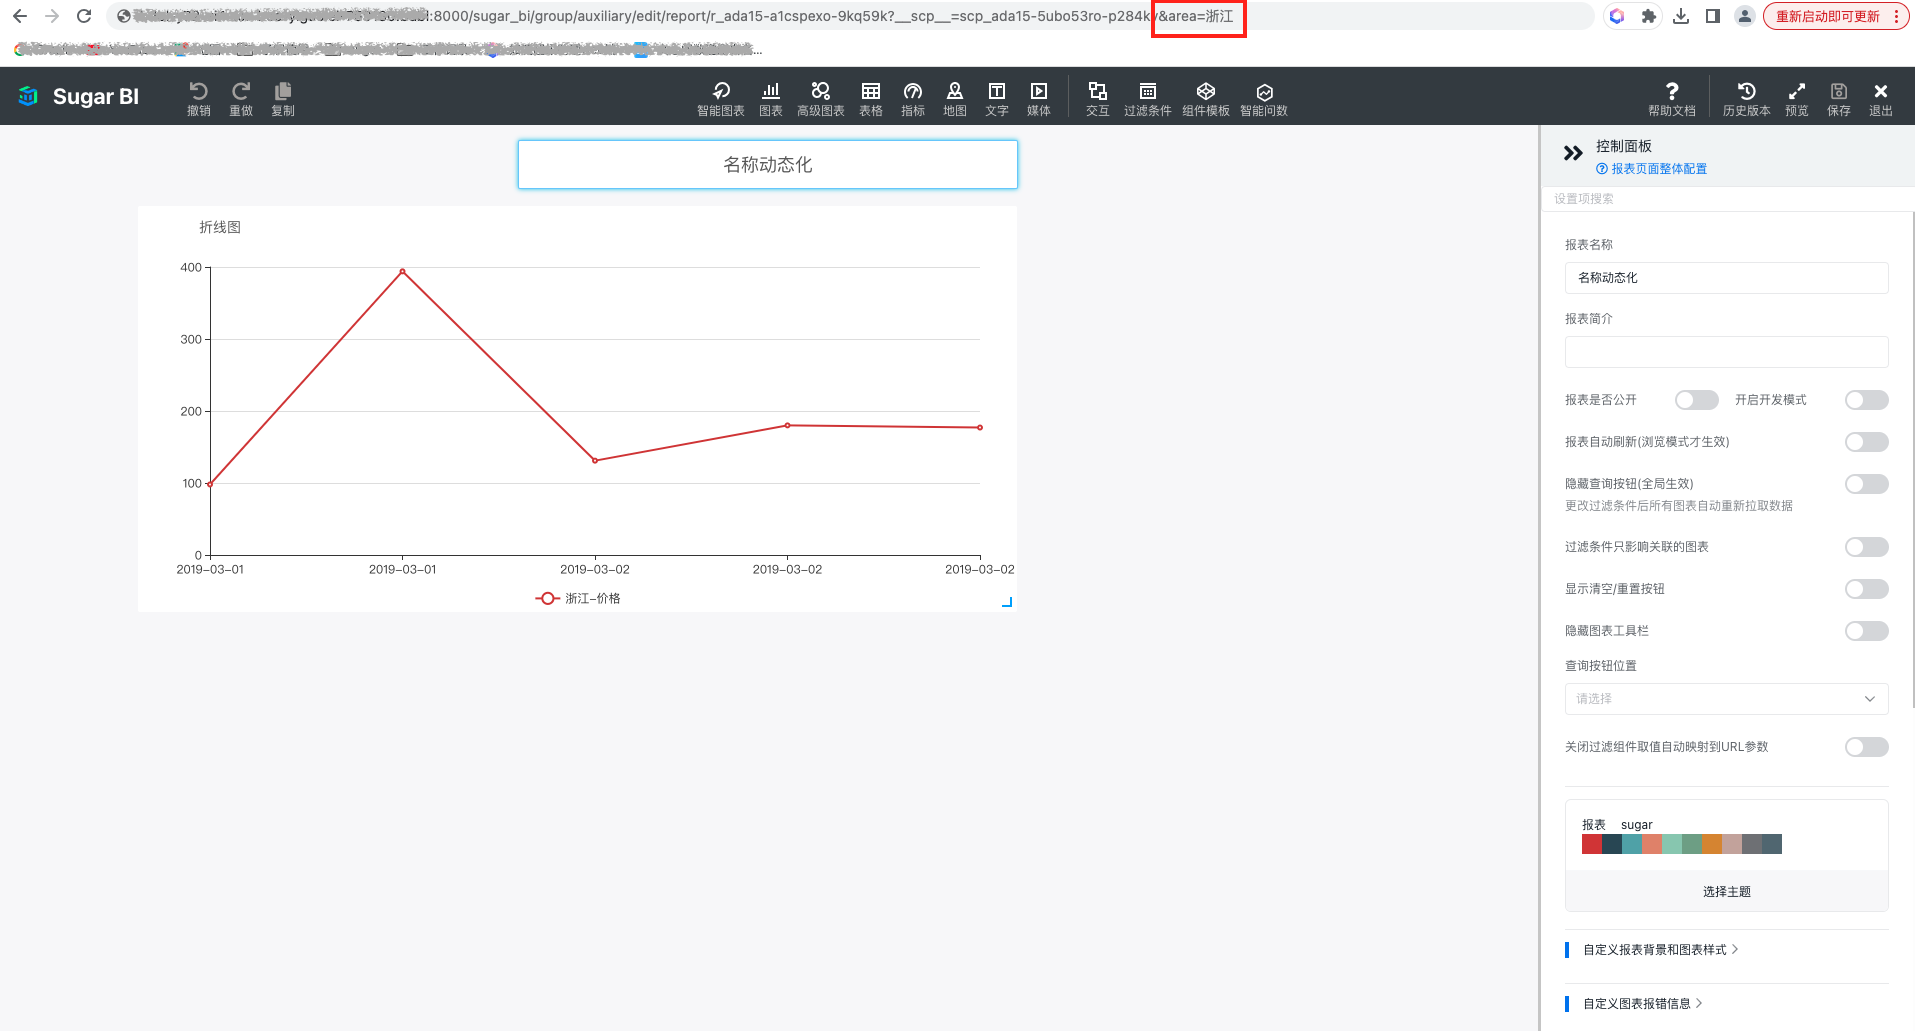Click the 名称动态化 title box
This screenshot has width=1915, height=1031.
(767, 164)
